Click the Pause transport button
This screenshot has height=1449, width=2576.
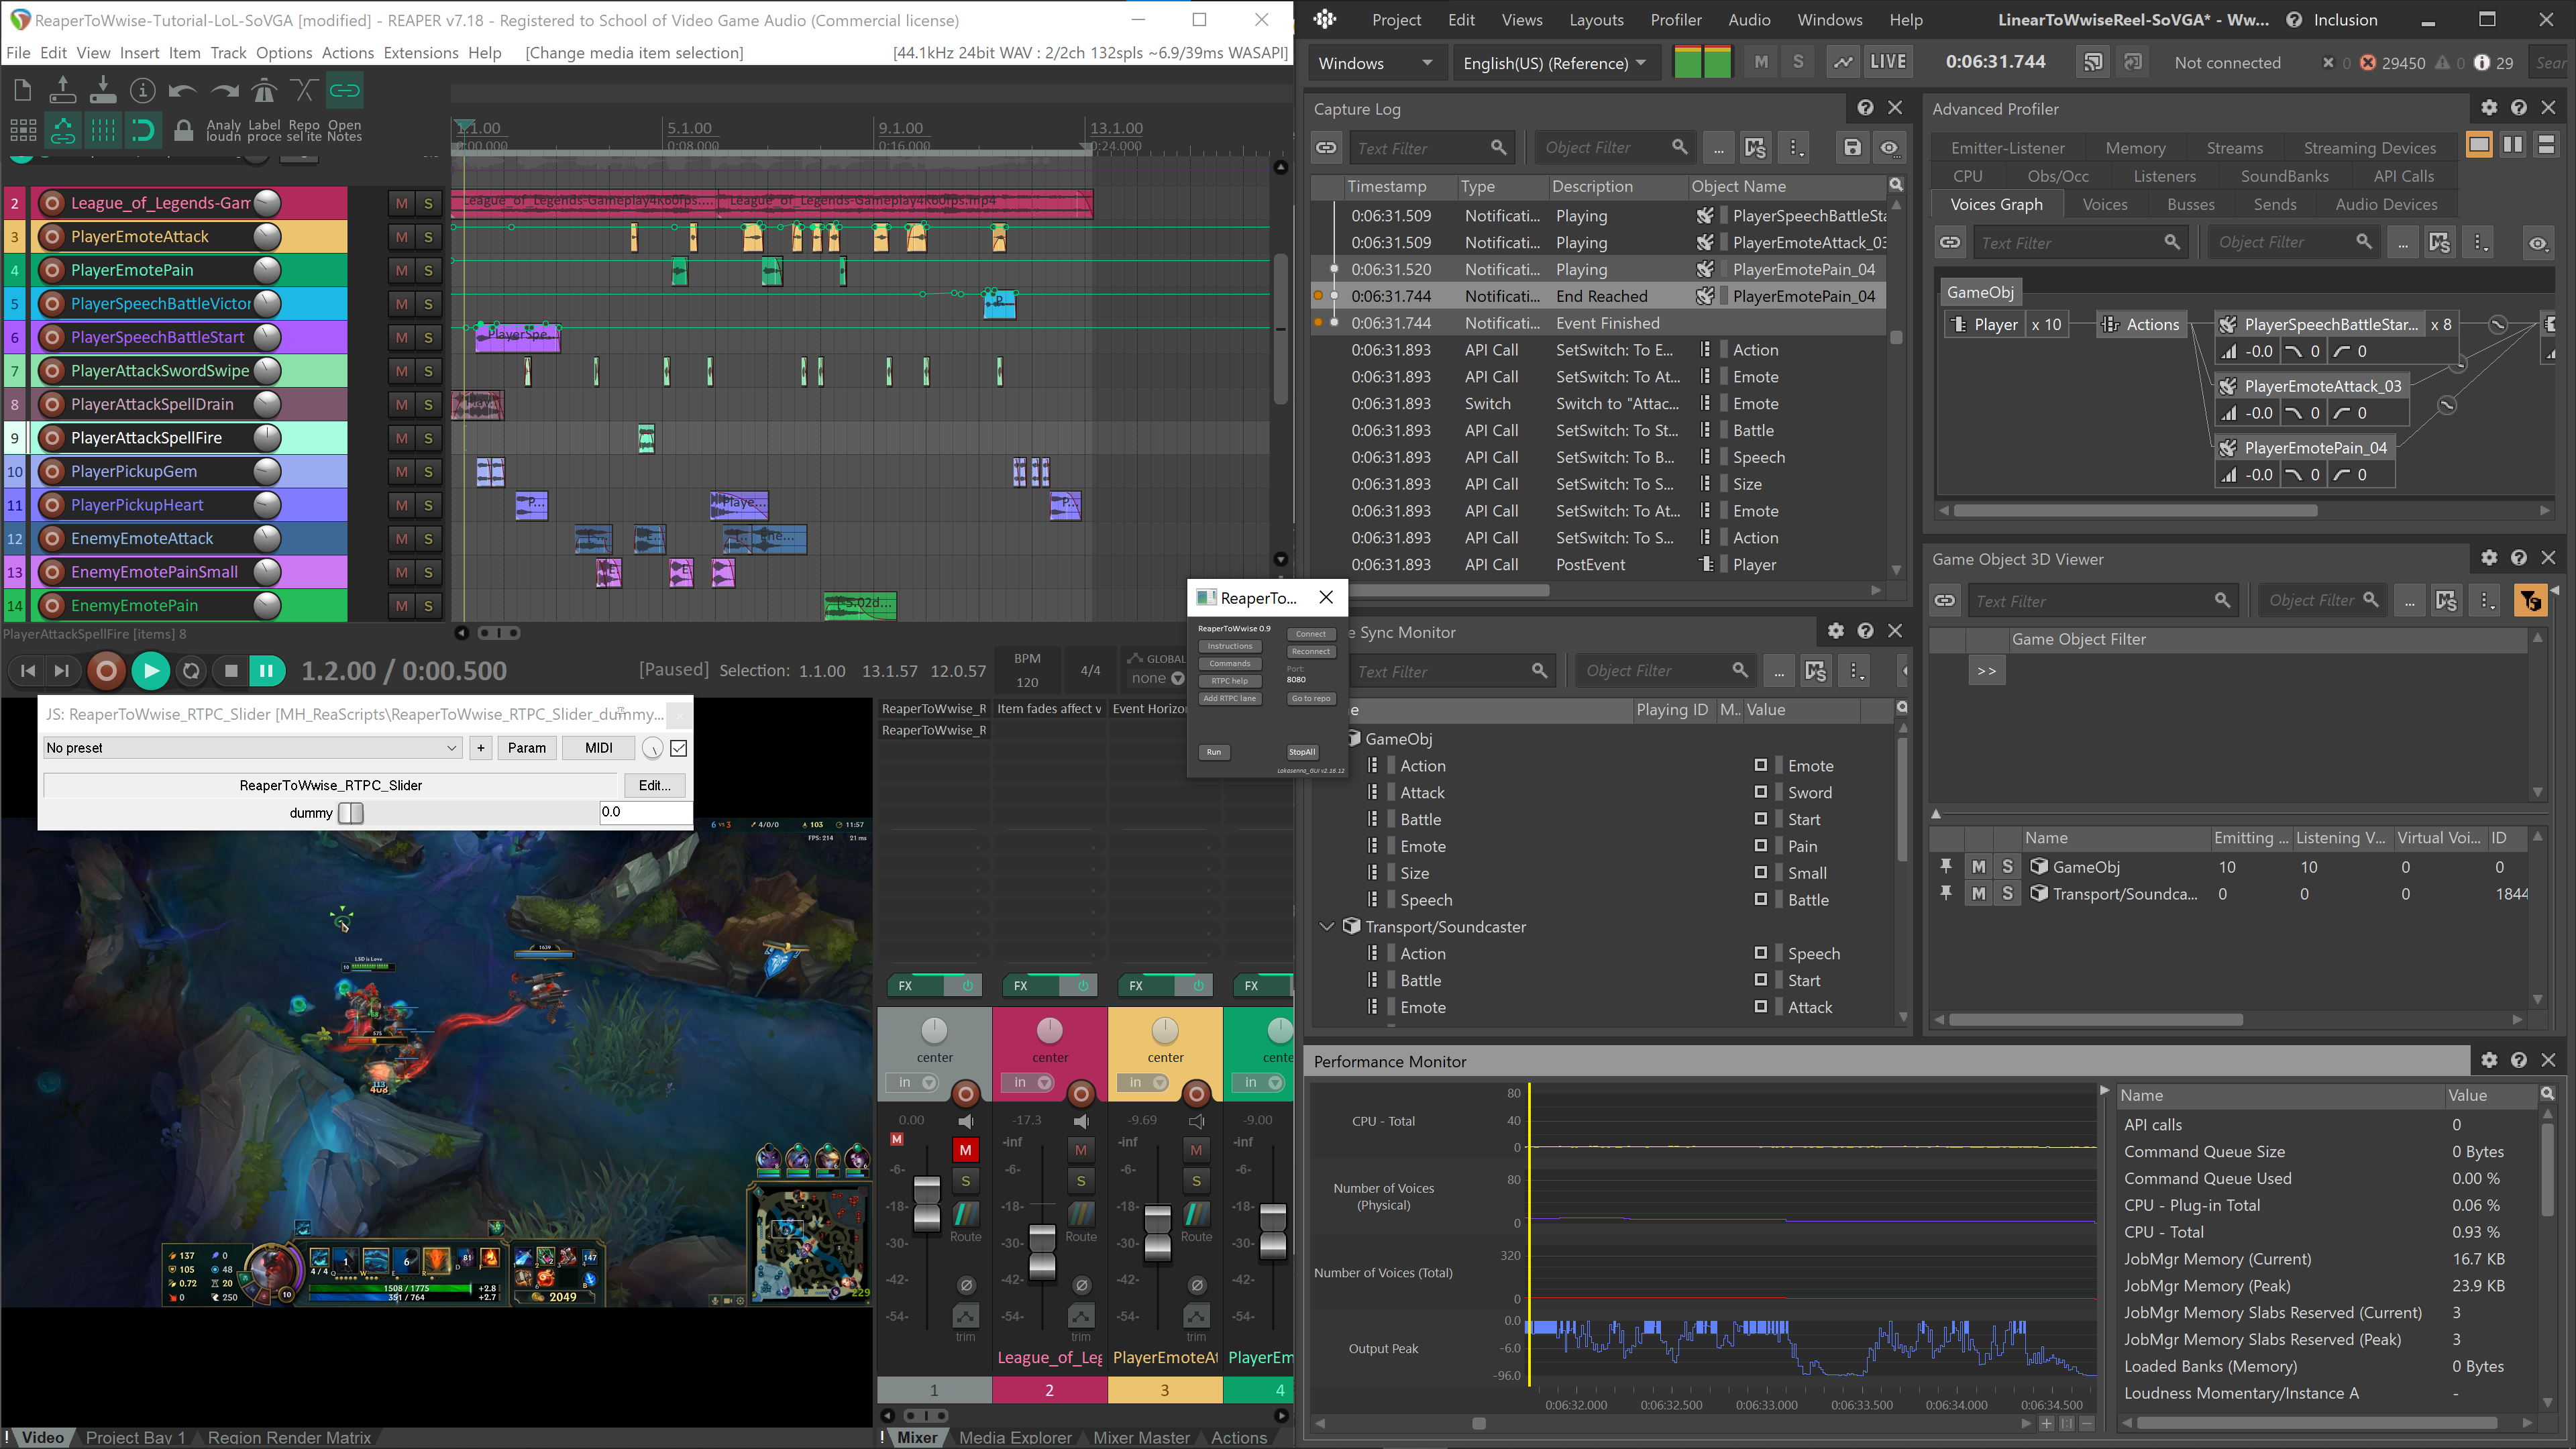[x=267, y=671]
